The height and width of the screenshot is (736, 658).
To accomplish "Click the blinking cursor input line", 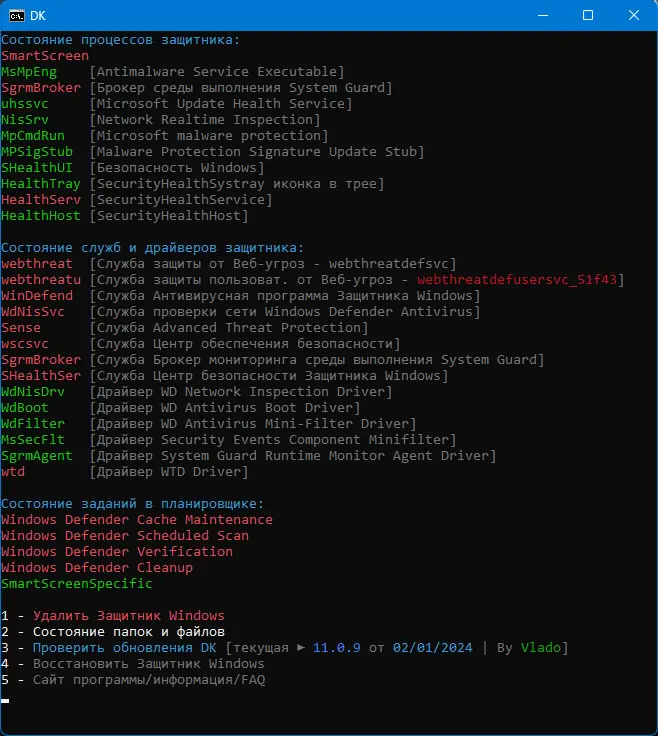I will click(6, 700).
